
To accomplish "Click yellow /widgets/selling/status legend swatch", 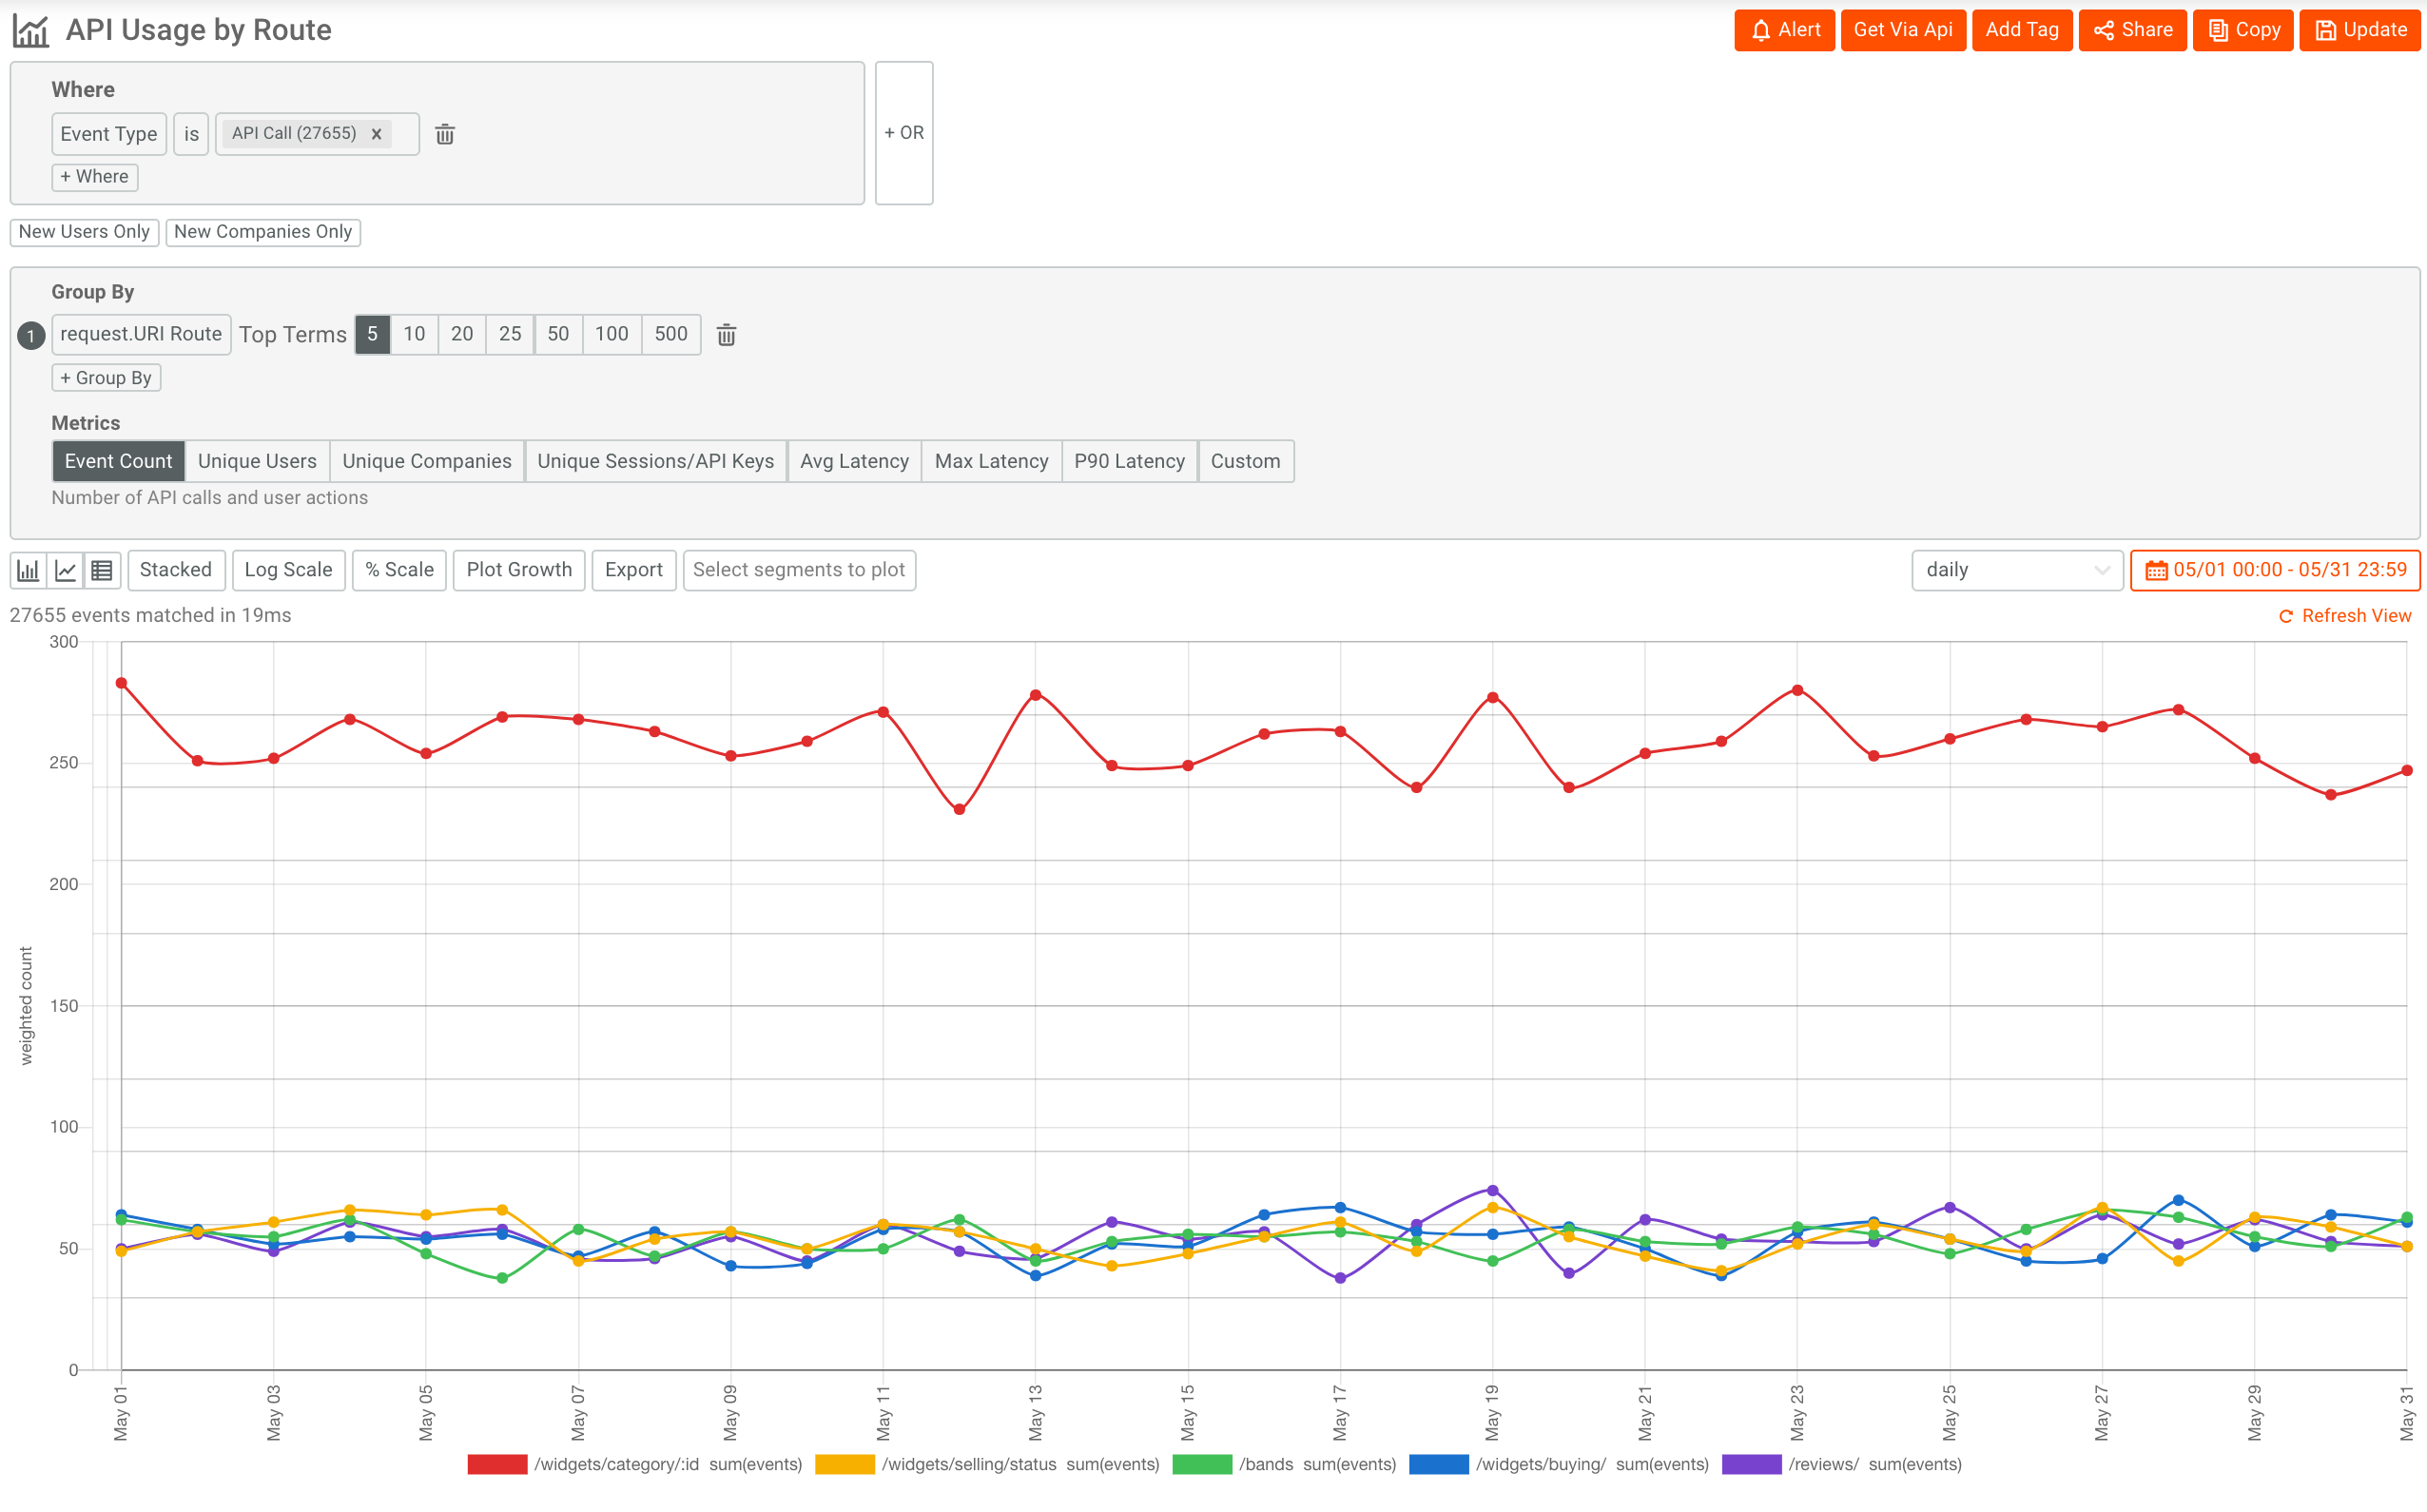I will coord(845,1465).
